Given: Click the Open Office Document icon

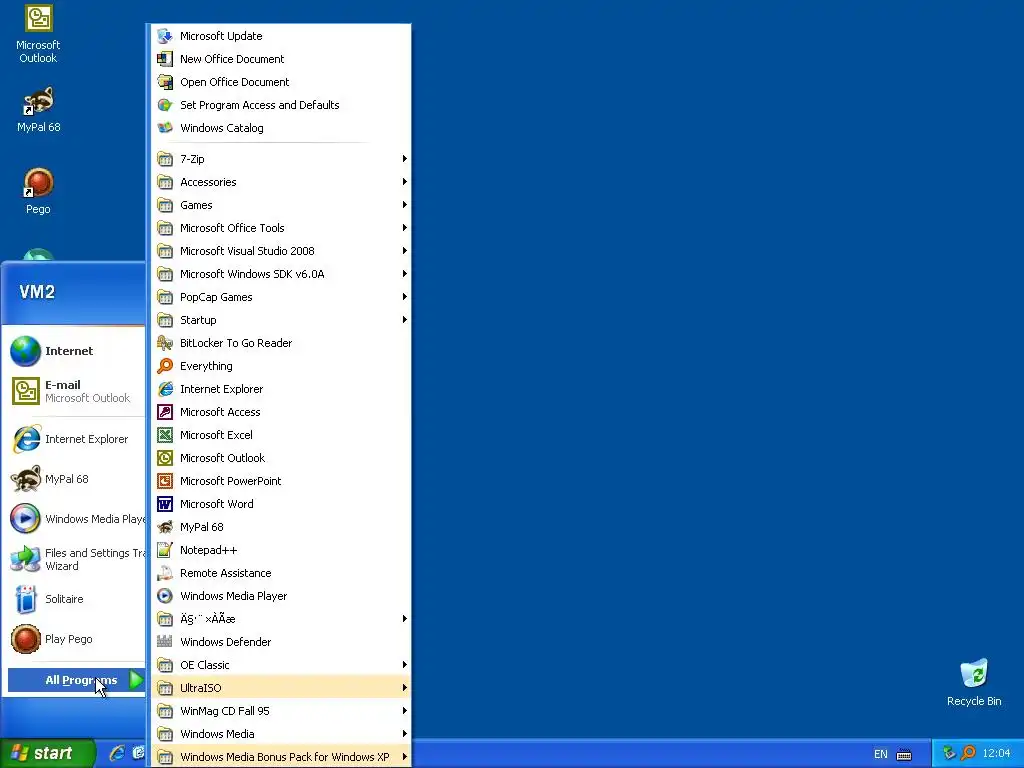Looking at the screenshot, I should tap(165, 82).
